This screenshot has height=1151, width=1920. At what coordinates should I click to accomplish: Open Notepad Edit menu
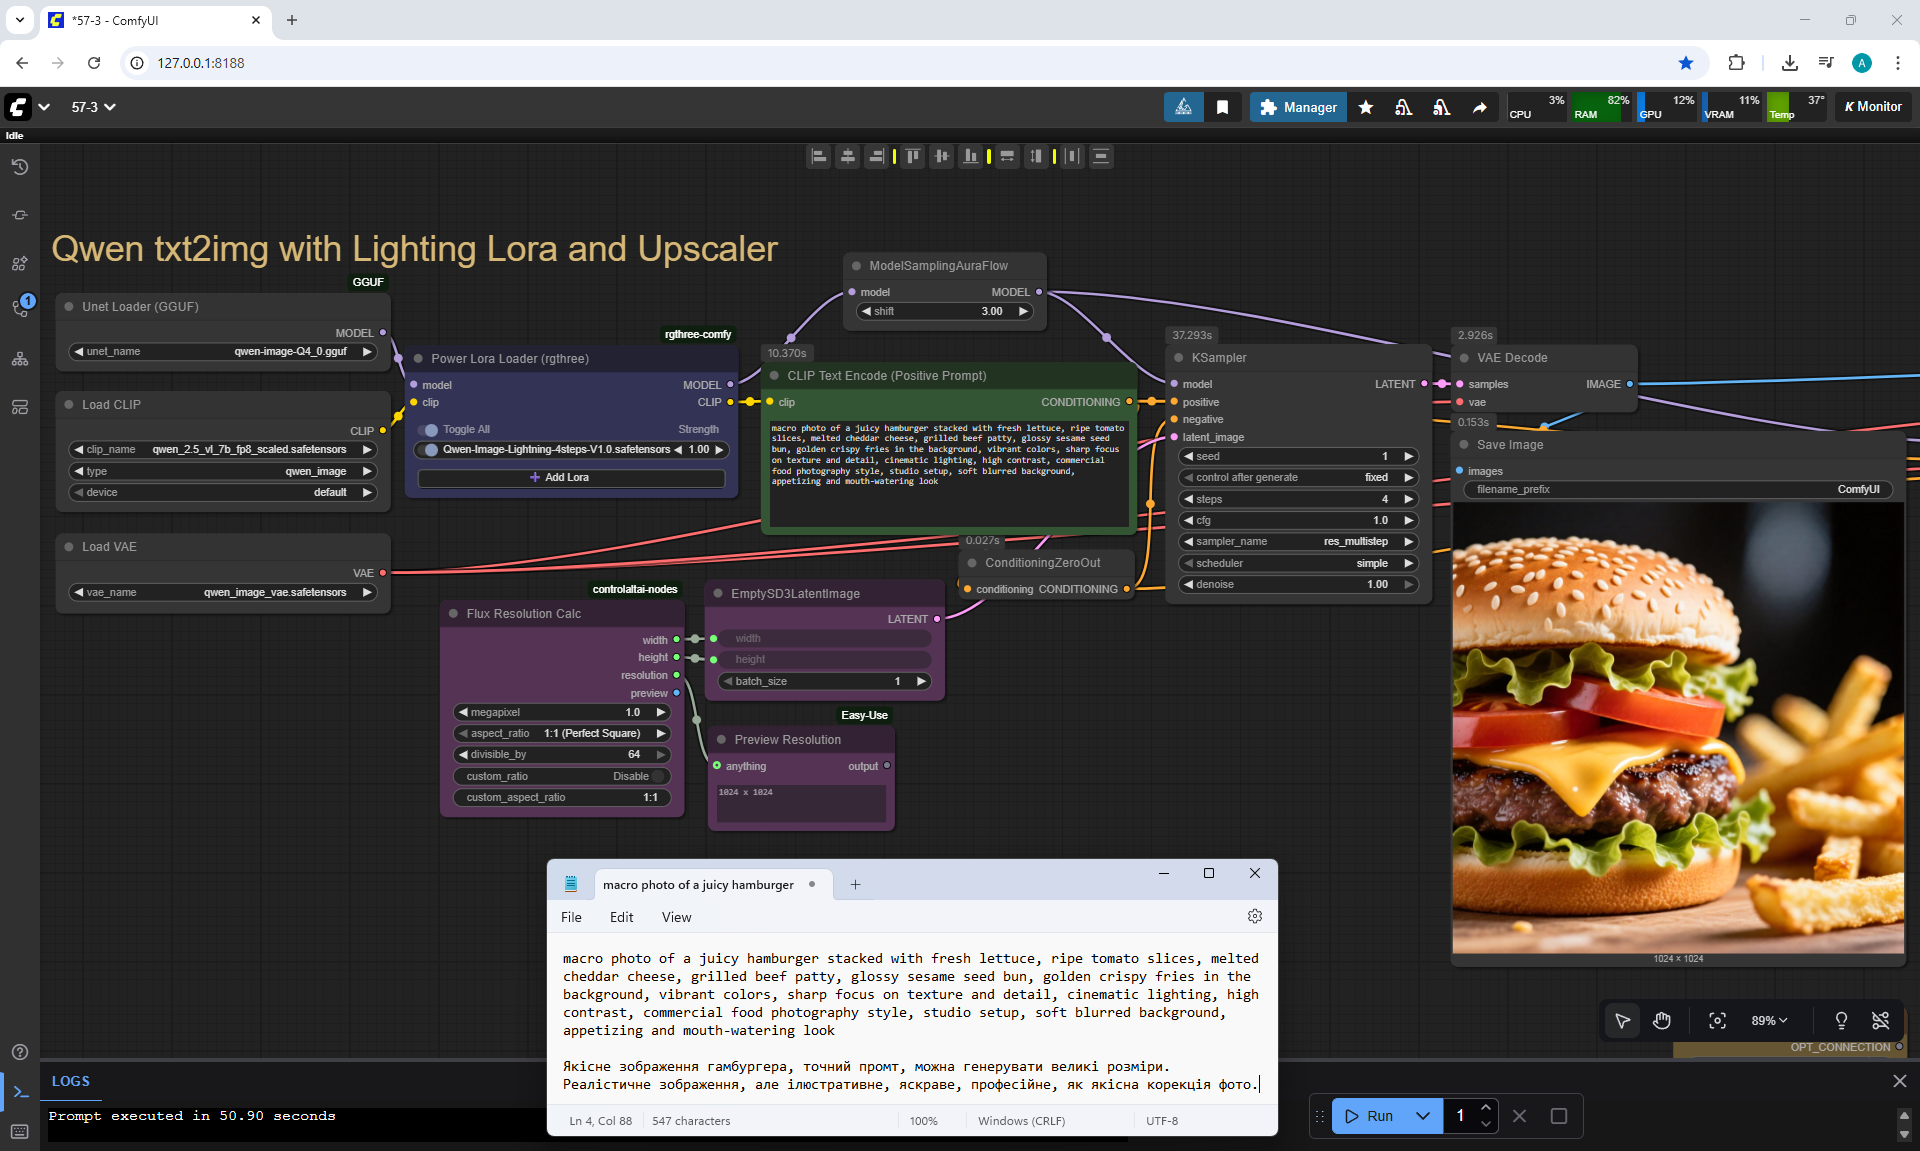coord(621,917)
